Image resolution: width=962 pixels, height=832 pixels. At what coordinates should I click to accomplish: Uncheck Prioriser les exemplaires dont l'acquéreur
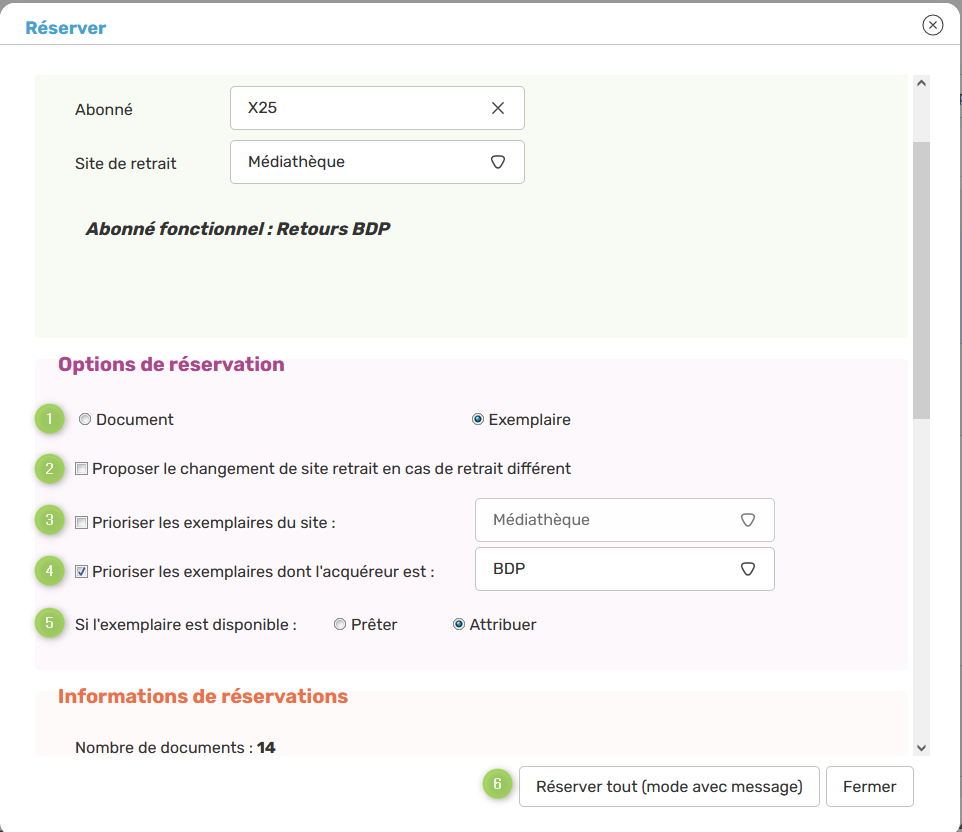pos(82,572)
